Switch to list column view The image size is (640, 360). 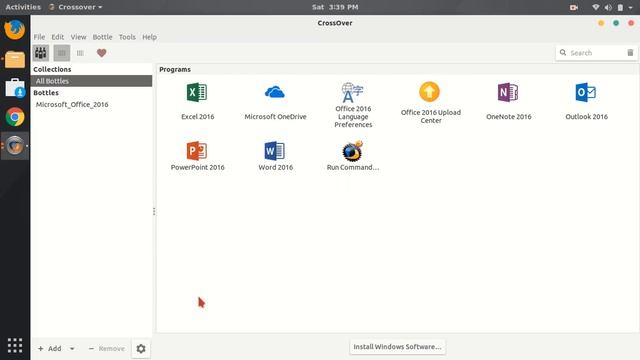[x=80, y=53]
